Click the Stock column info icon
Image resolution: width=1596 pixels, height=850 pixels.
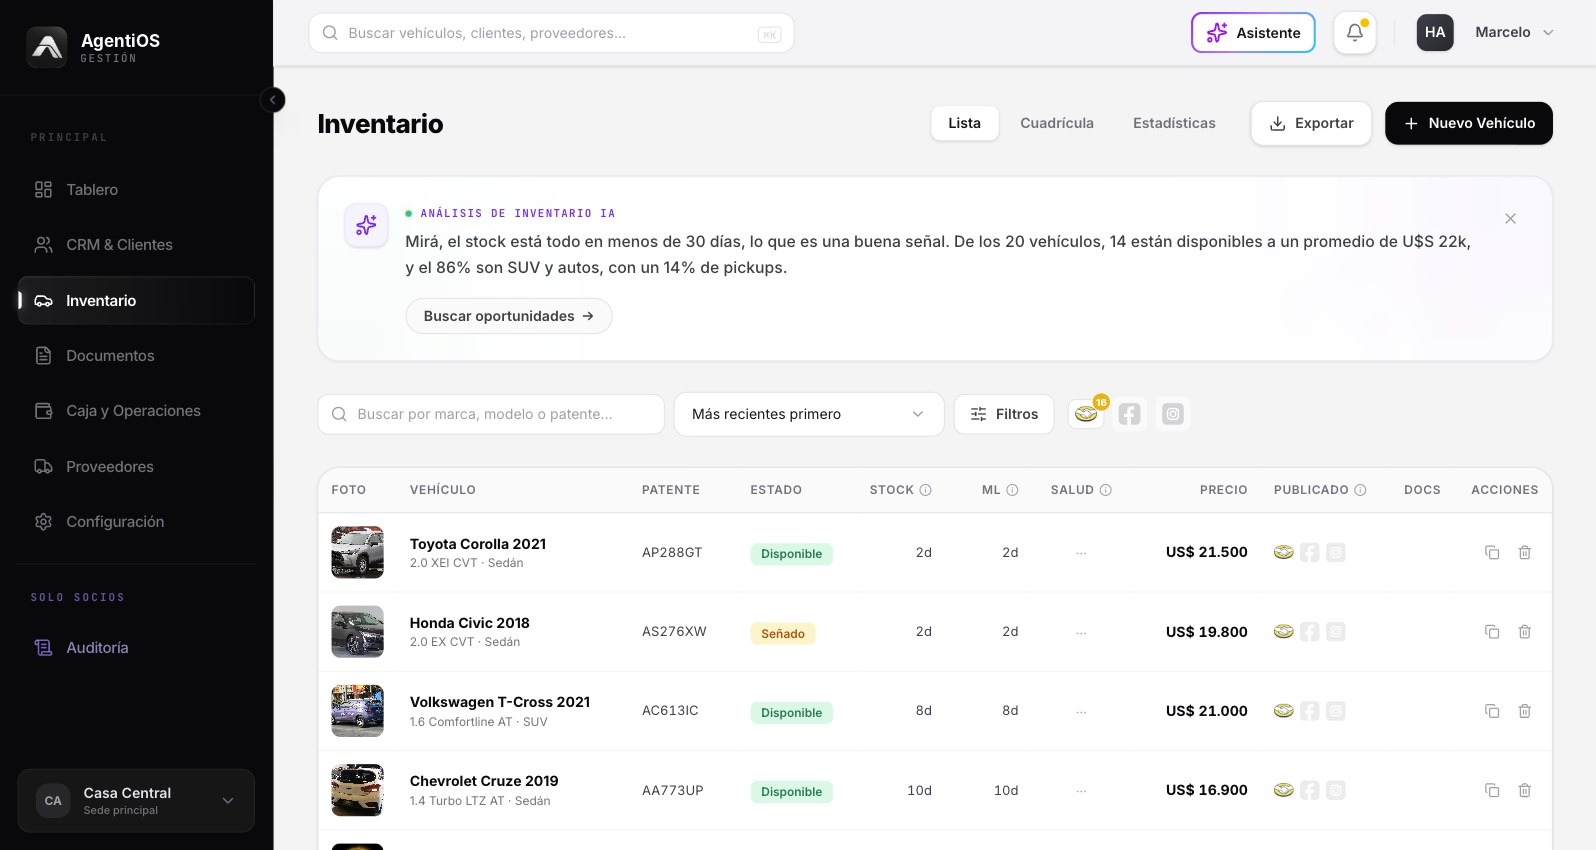pyautogui.click(x=926, y=490)
